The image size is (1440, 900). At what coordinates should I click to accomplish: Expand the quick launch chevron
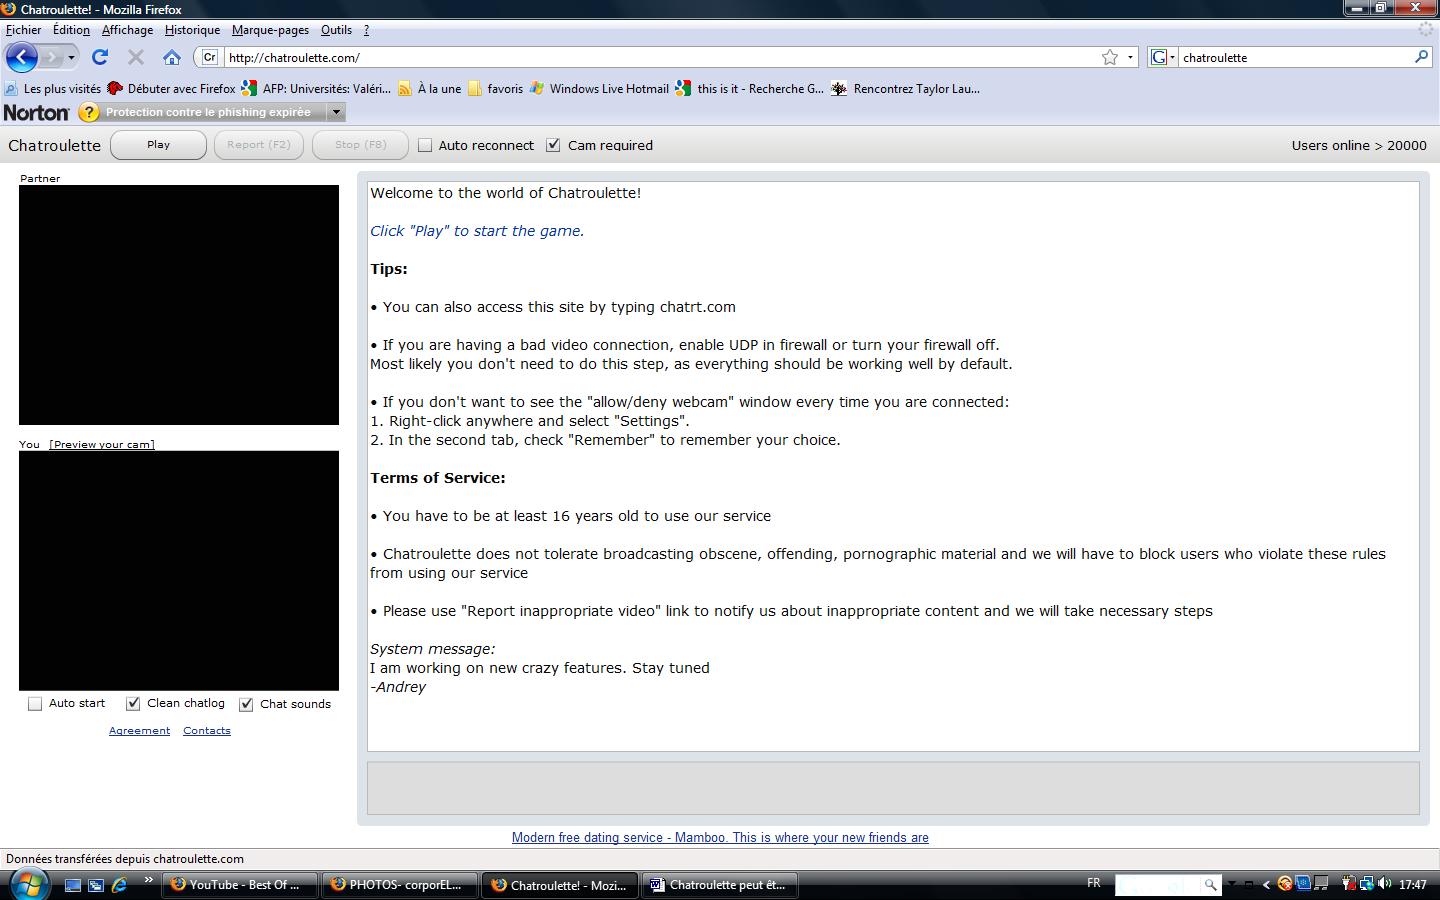(x=149, y=881)
